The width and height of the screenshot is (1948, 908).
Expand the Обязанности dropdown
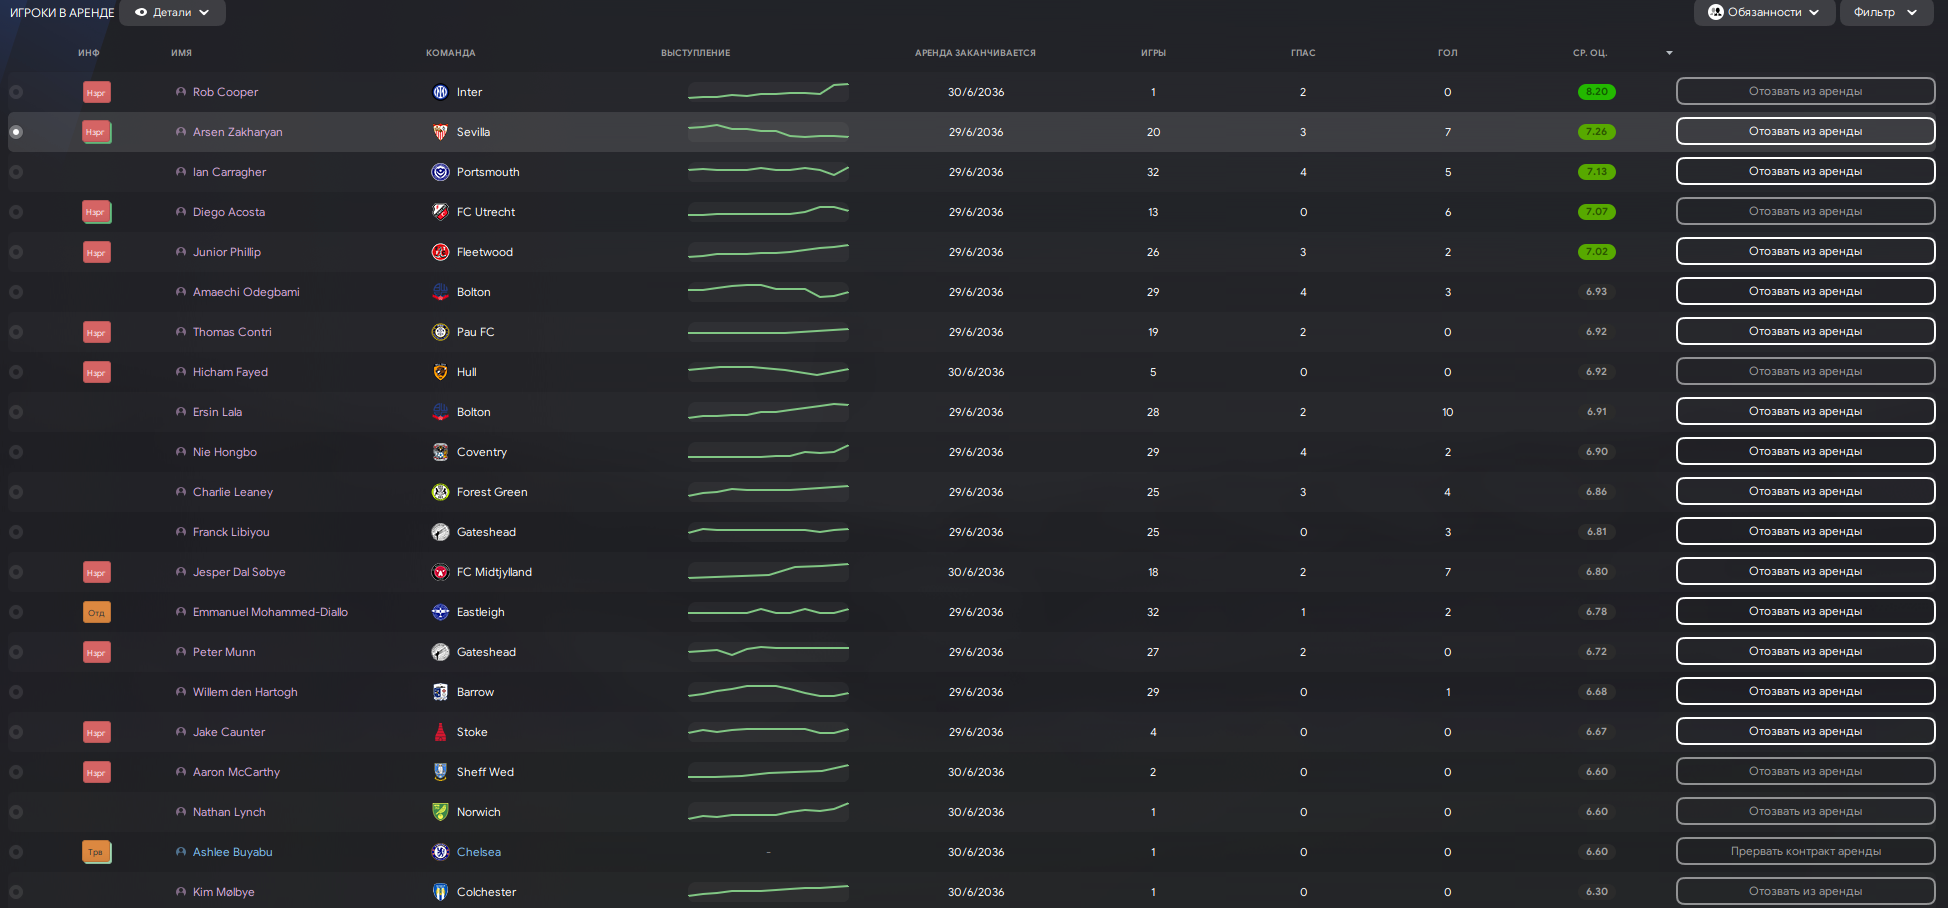1764,13
